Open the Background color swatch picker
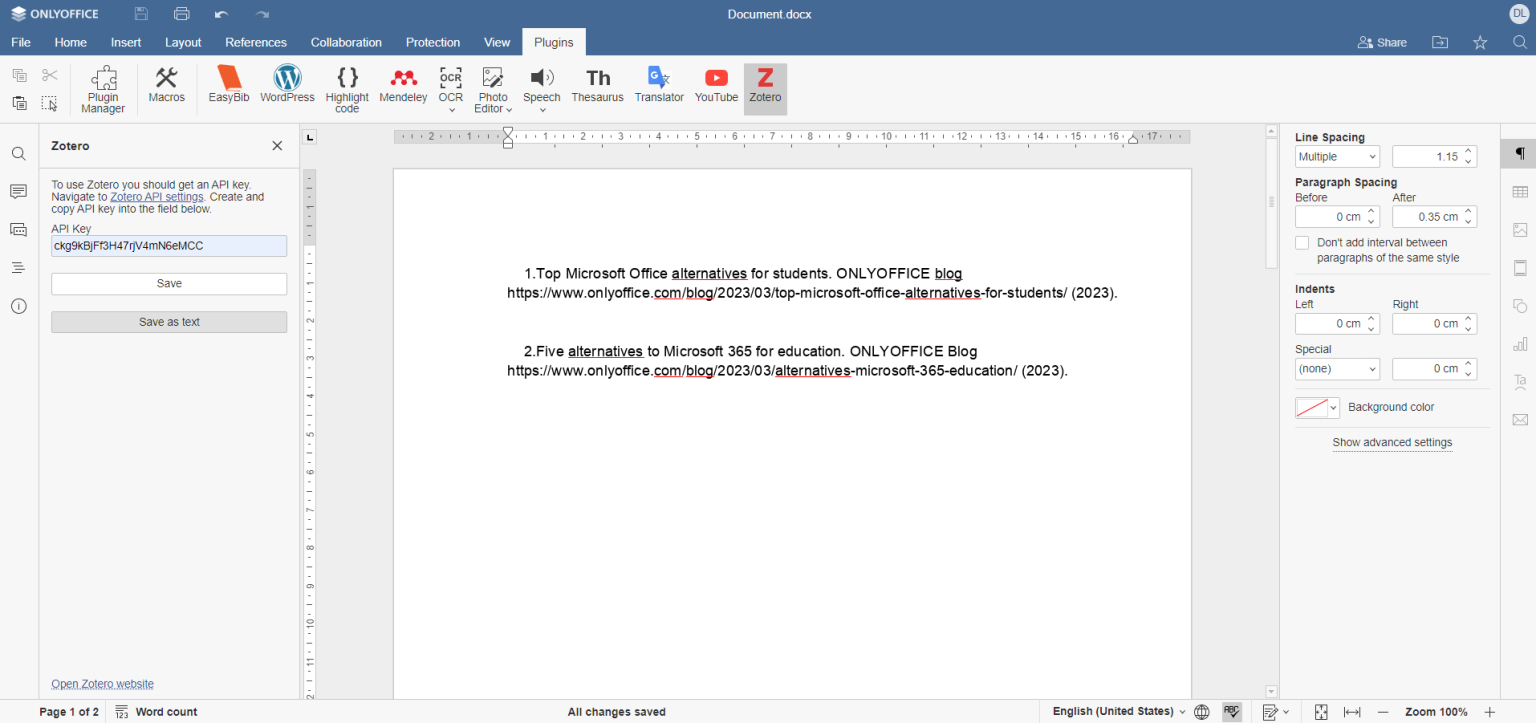Viewport: 1536px width, 723px height. pos(1317,407)
